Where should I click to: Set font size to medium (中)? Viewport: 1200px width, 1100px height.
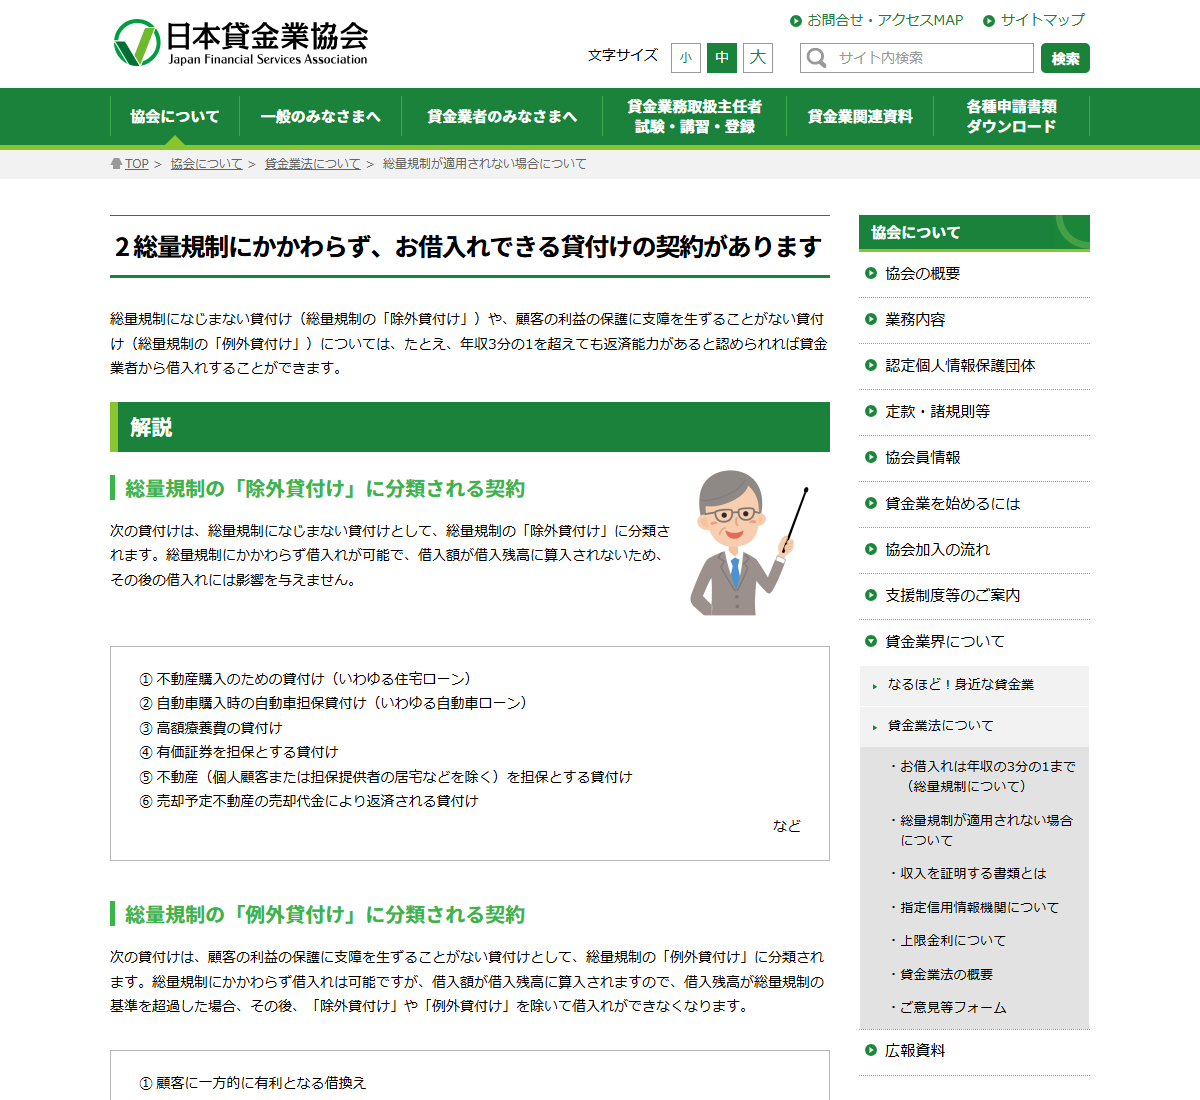click(x=722, y=58)
